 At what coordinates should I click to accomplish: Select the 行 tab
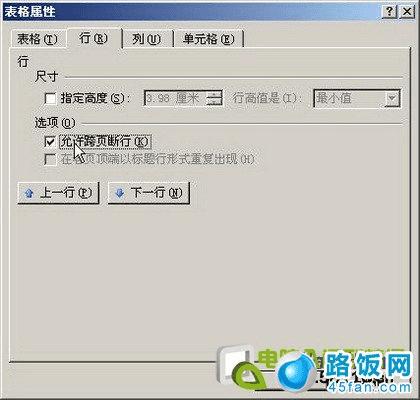[x=94, y=38]
